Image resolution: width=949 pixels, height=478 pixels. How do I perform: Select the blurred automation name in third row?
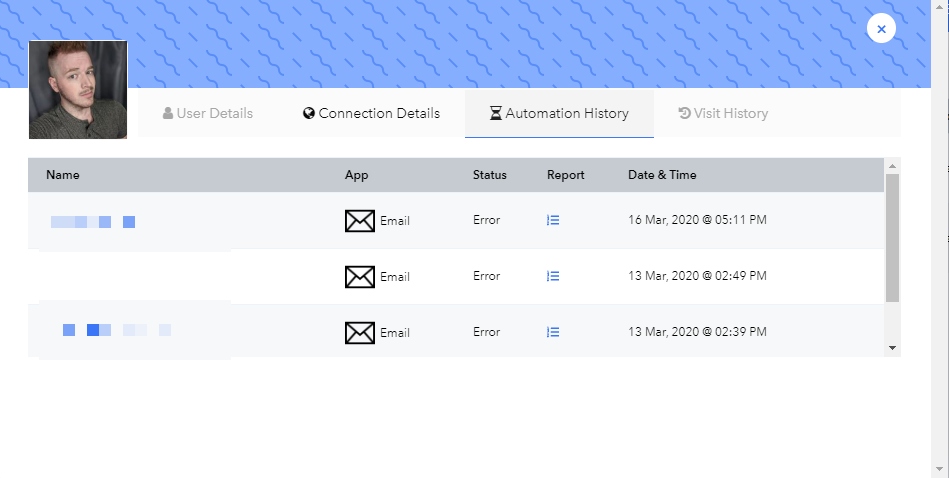(117, 330)
